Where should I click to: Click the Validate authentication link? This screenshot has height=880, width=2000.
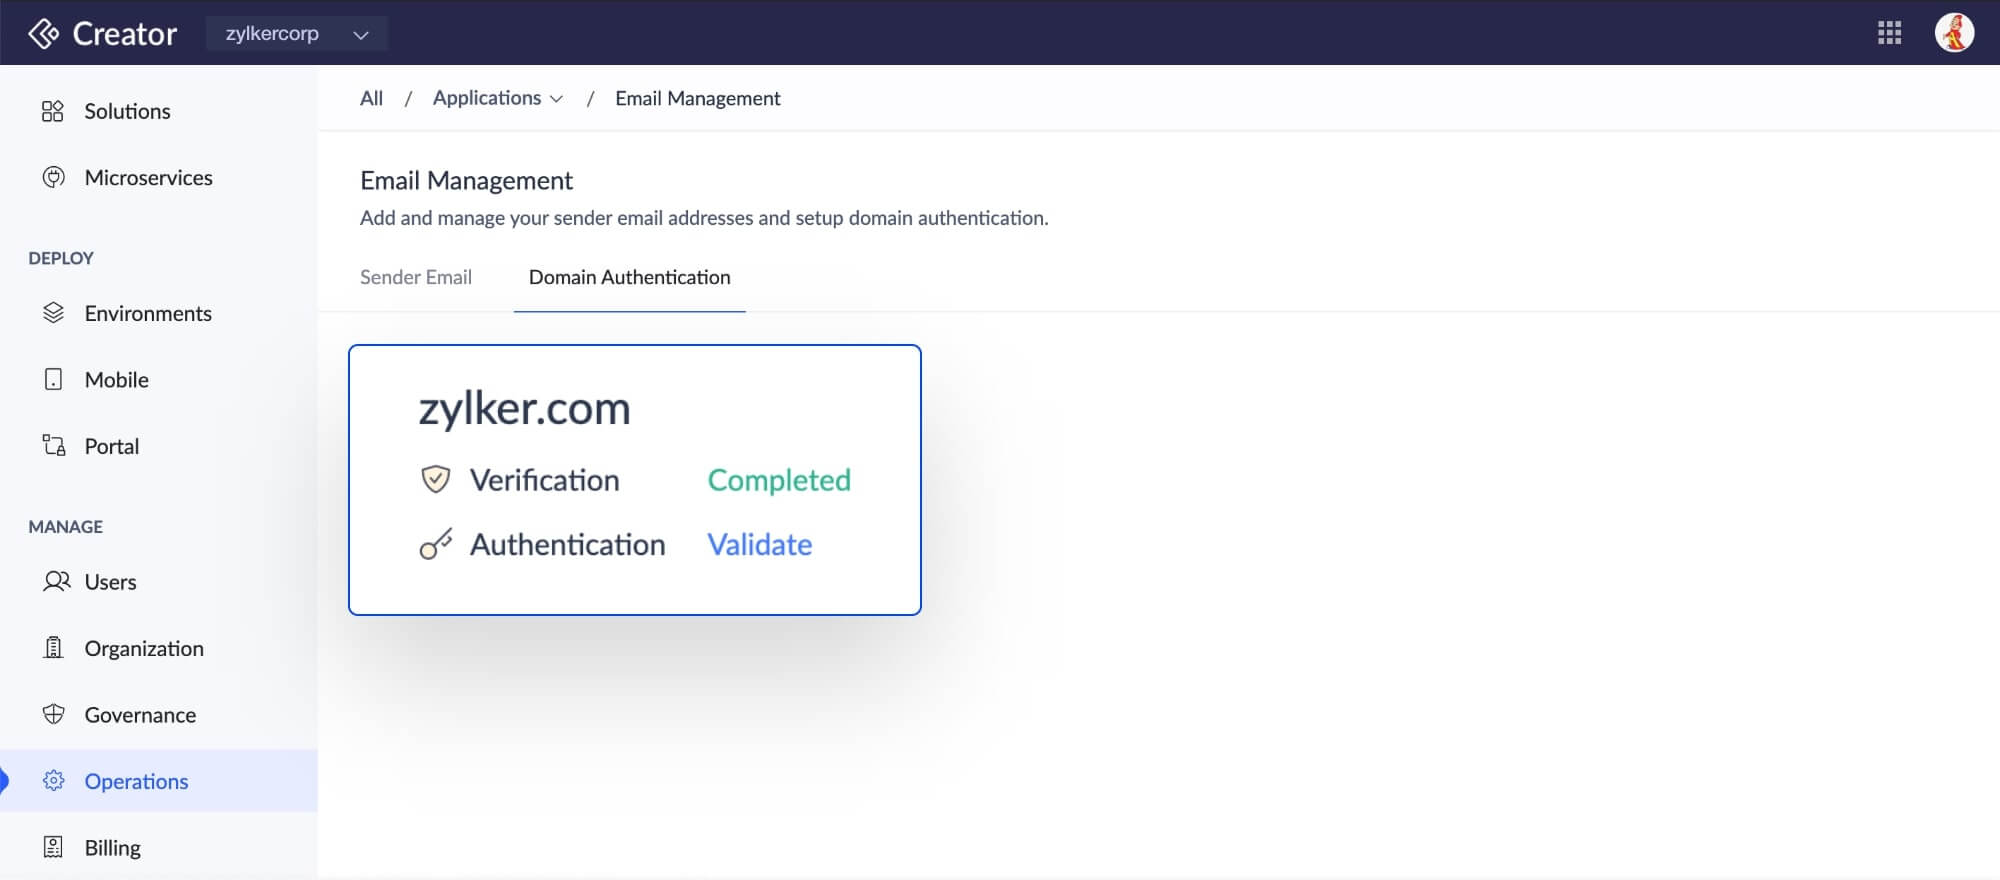point(759,545)
